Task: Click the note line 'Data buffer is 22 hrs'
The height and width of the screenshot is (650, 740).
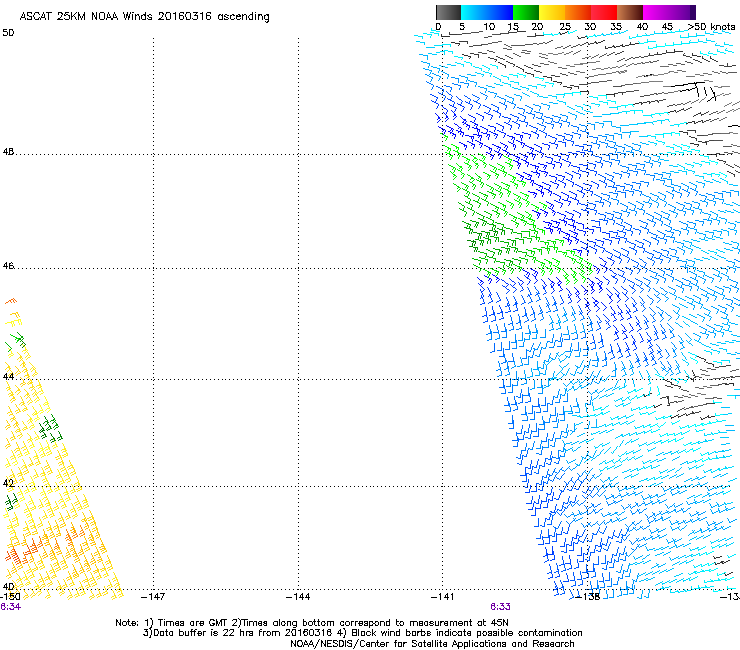Action: (x=204, y=633)
